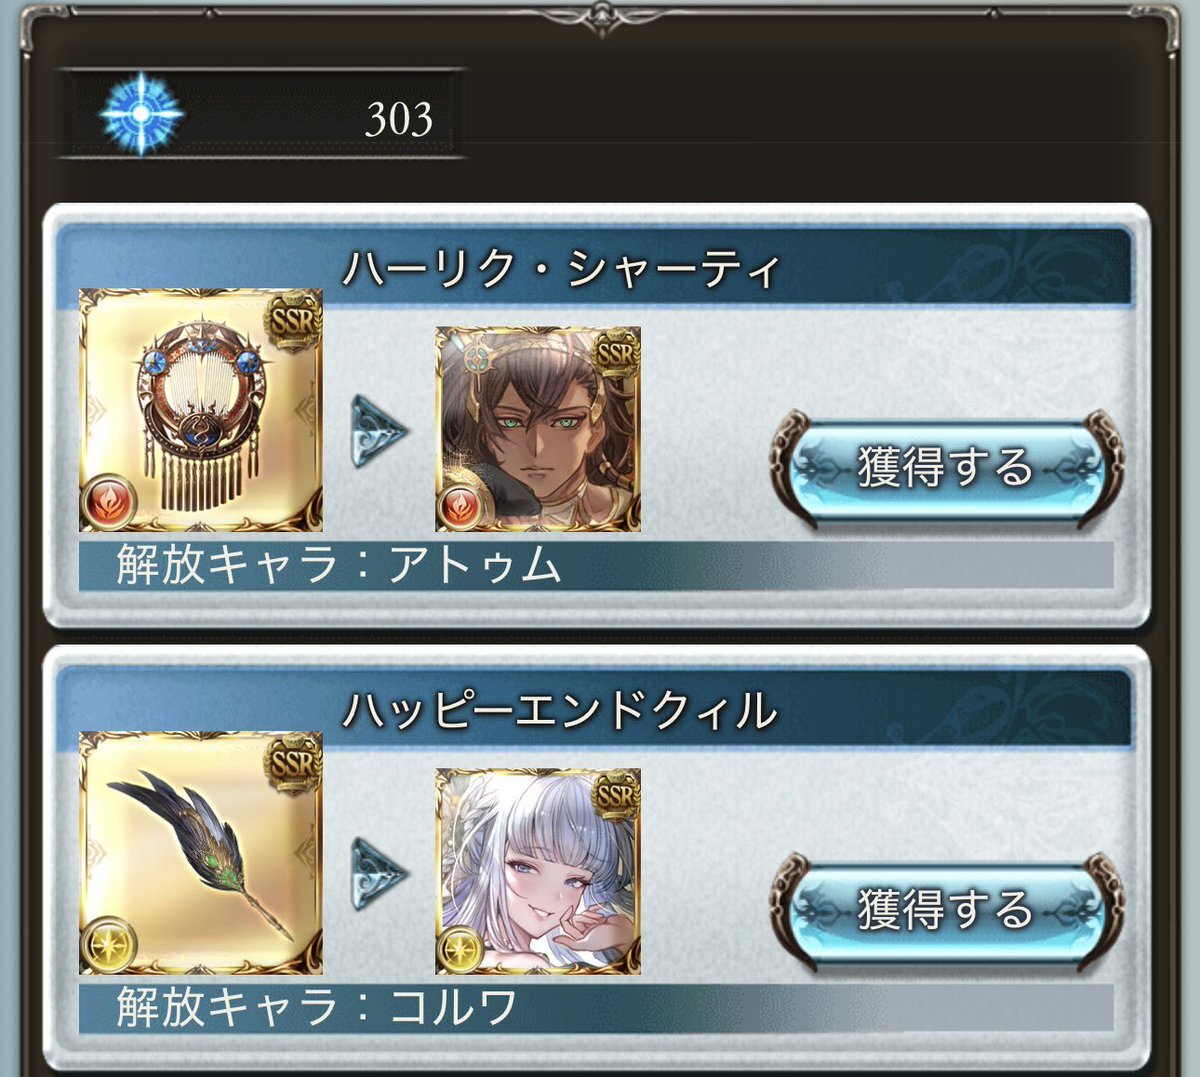The height and width of the screenshot is (1077, 1200).
Task: Open the コルワ character portrait
Action: (538, 871)
